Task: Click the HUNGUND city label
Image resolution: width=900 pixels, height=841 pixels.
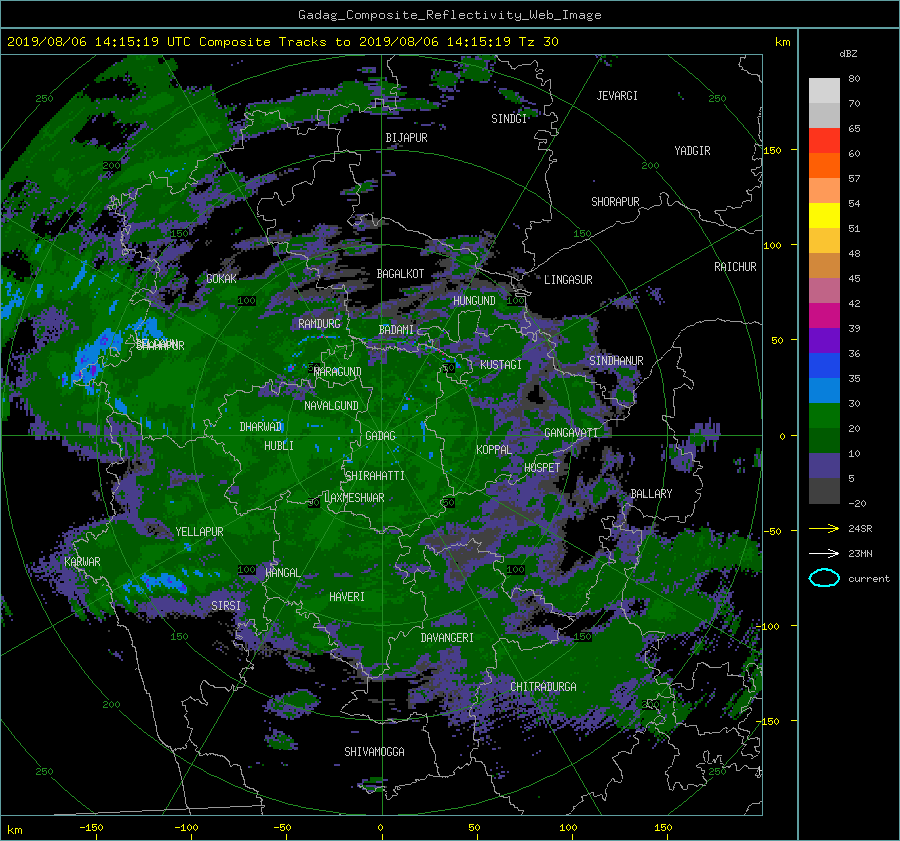Action: [x=474, y=301]
